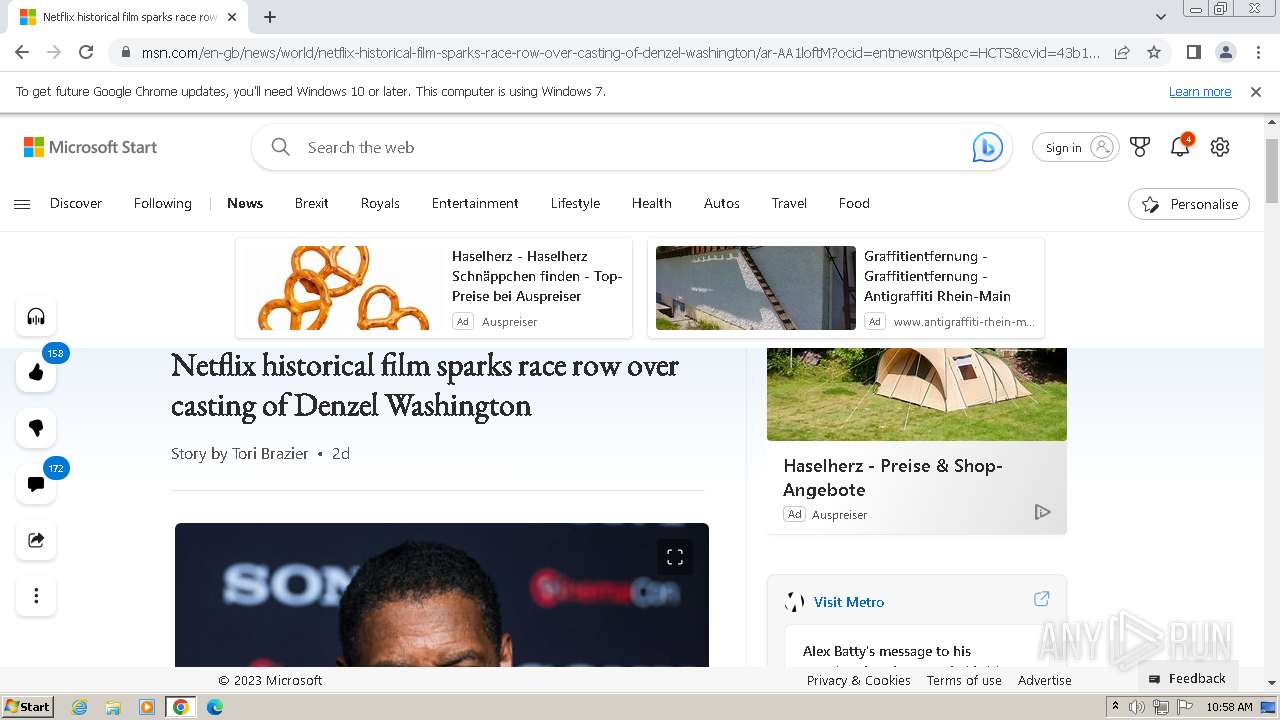Open Terms of use link

tap(964, 680)
